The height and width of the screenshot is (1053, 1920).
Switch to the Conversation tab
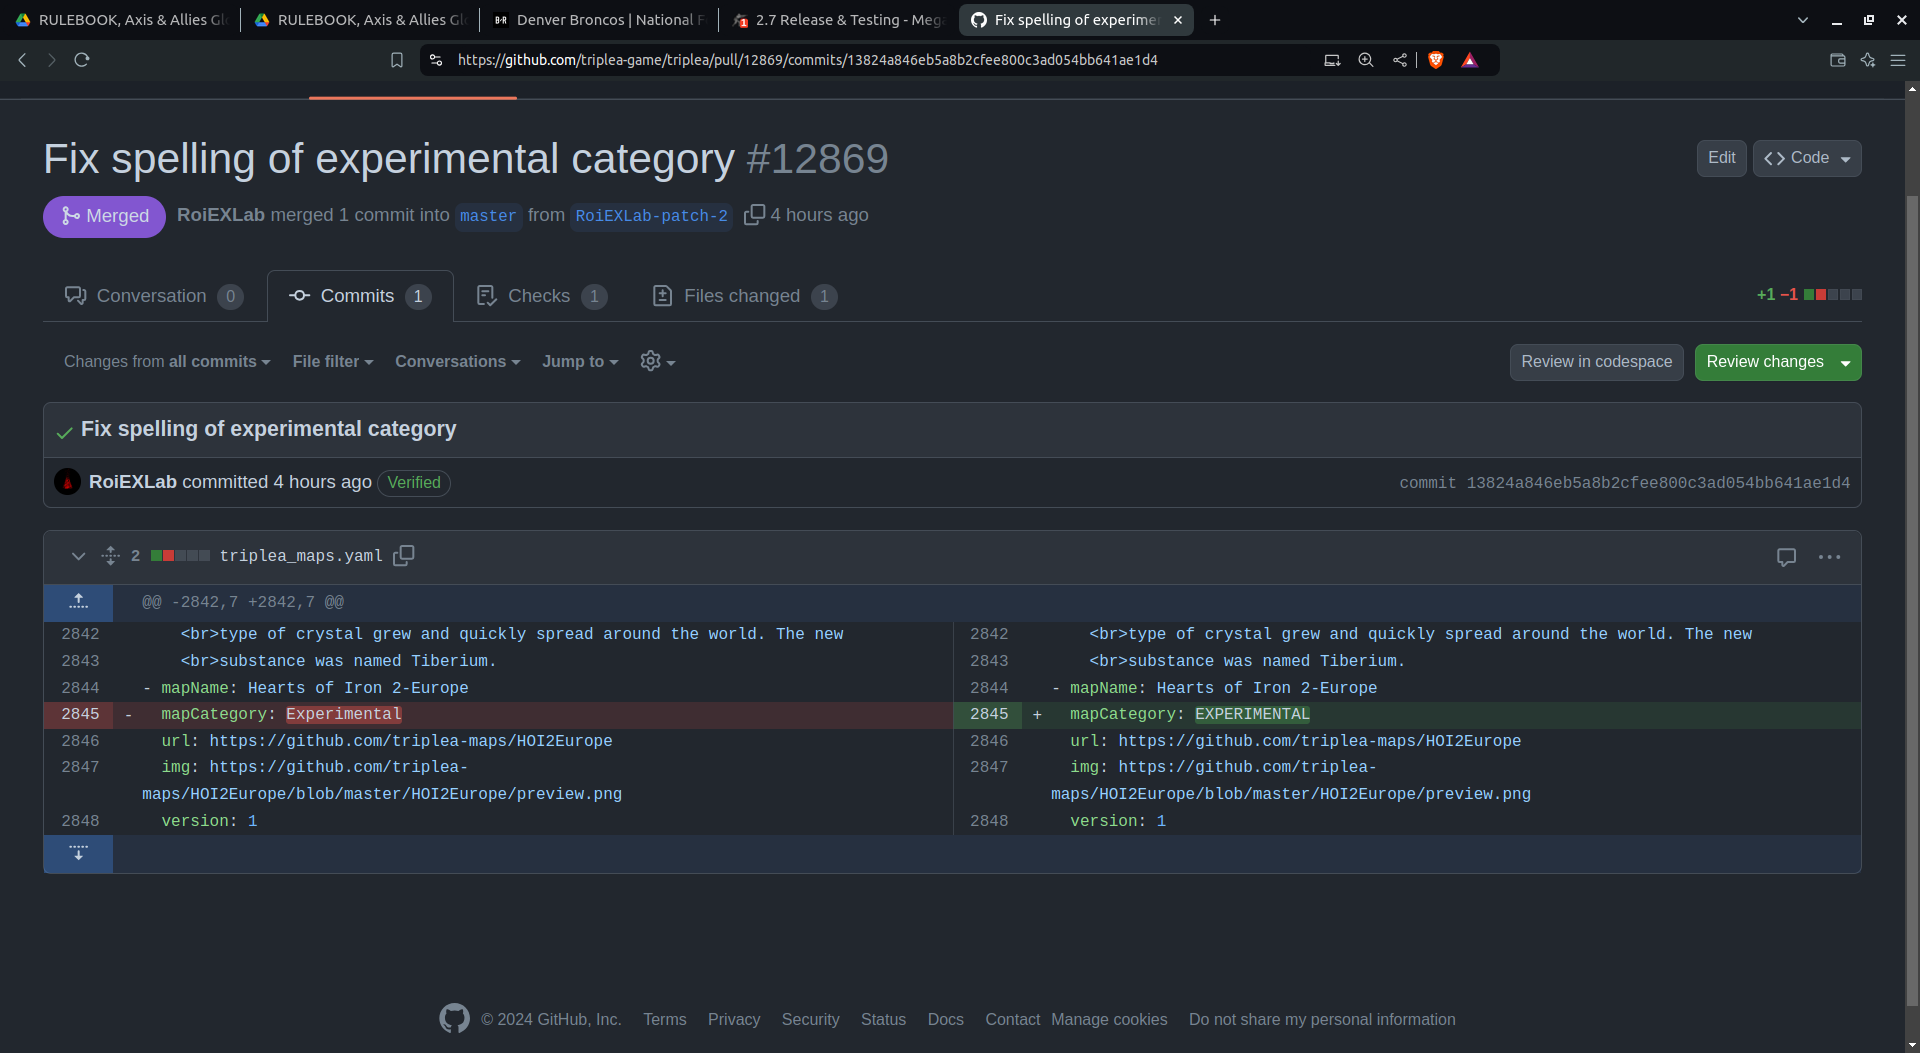click(154, 296)
